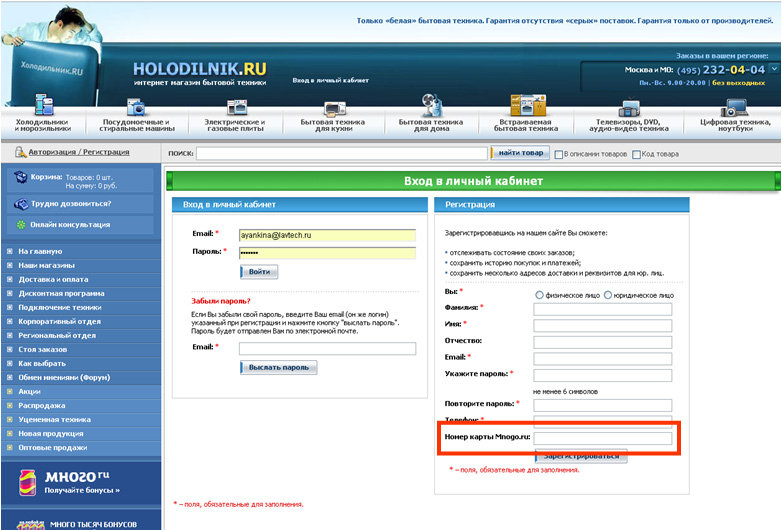Open 'Корпоративный отдел' sidebar item
Viewport: 782px width, 530px height.
(59, 321)
